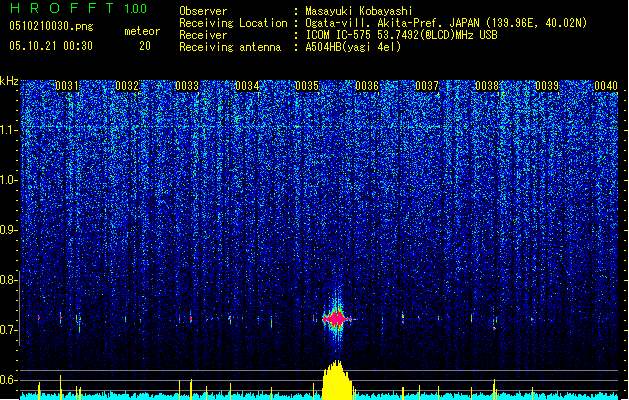Click the meteor count label
The height and width of the screenshot is (400, 629).
[x=142, y=31]
